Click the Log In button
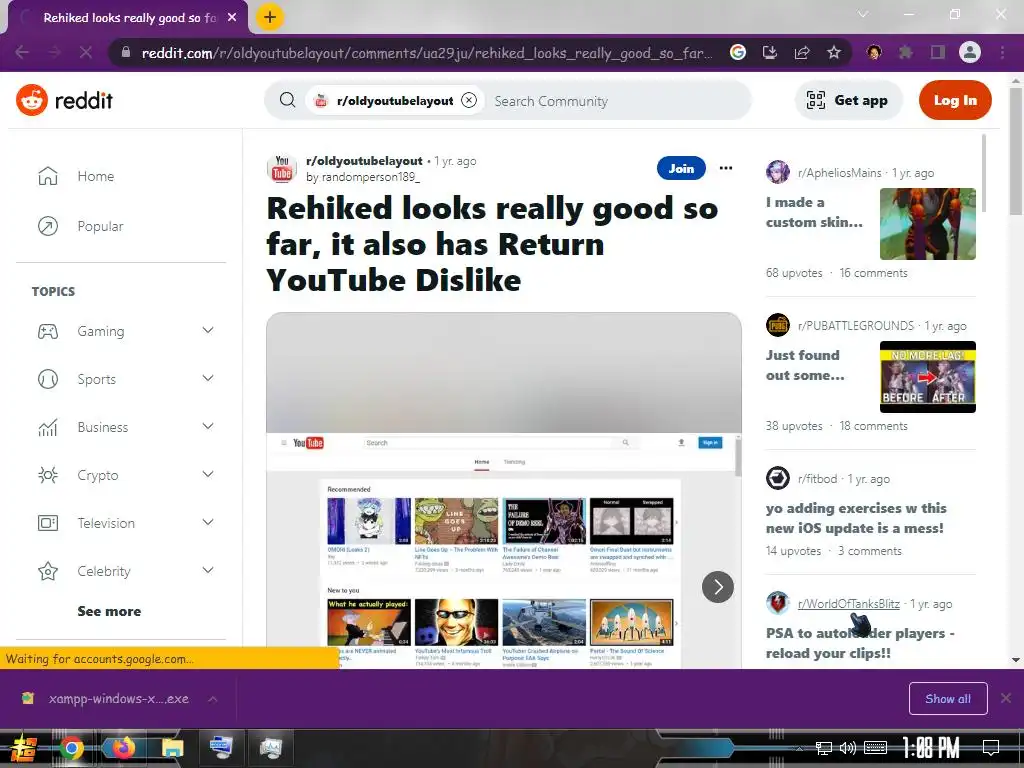The height and width of the screenshot is (768, 1024). pos(955,100)
